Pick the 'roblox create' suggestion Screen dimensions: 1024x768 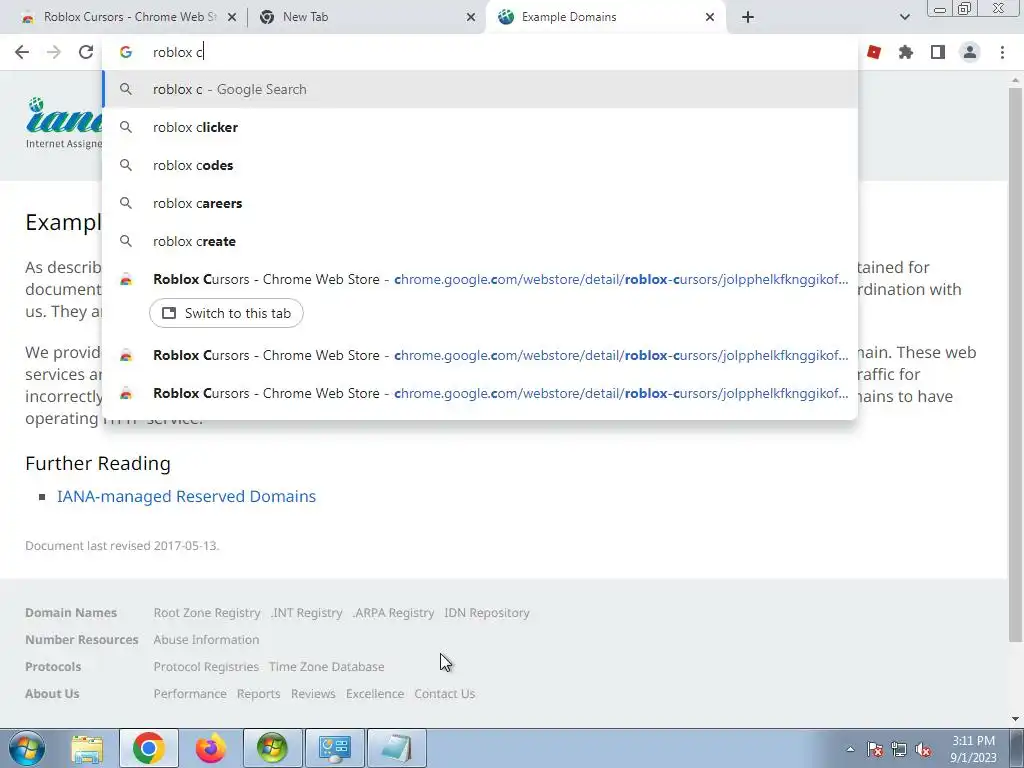480,241
